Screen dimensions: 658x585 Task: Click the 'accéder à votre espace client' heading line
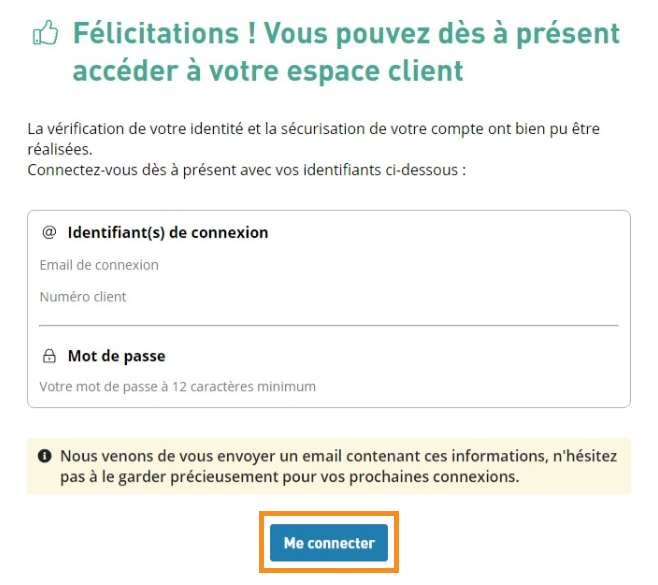pos(268,71)
